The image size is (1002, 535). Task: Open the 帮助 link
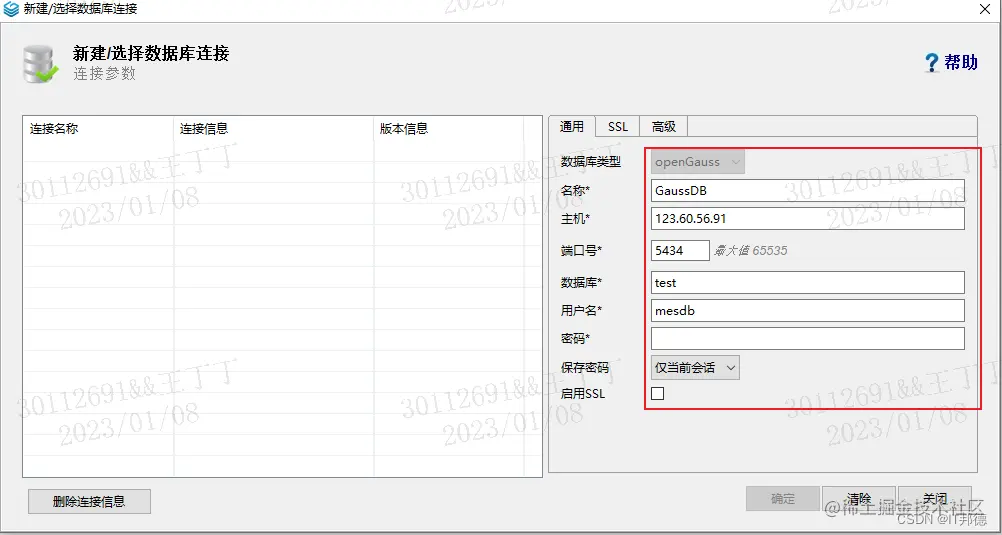pos(961,63)
